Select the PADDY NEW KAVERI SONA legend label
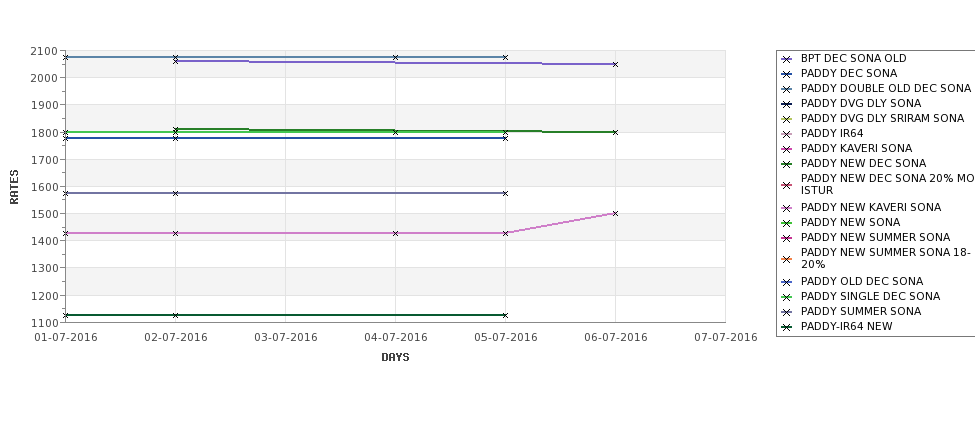The image size is (975, 429). [871, 207]
